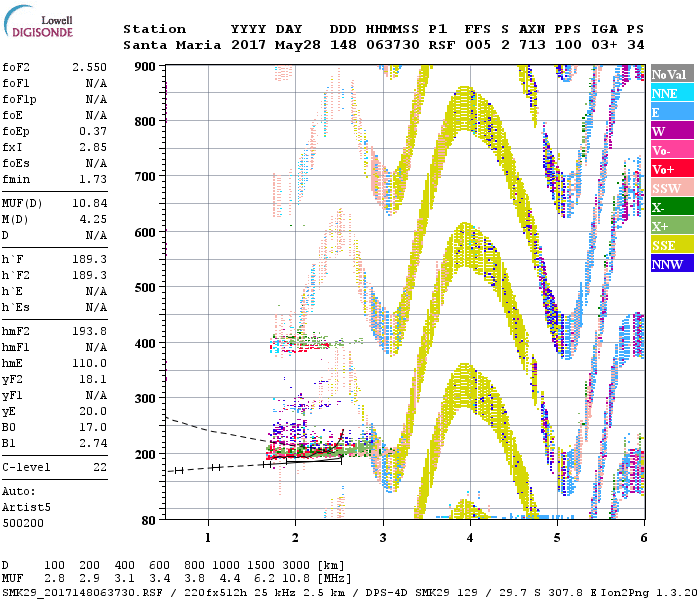The image size is (700, 600).
Task: Select the NoVal legend swatch
Action: coord(672,74)
